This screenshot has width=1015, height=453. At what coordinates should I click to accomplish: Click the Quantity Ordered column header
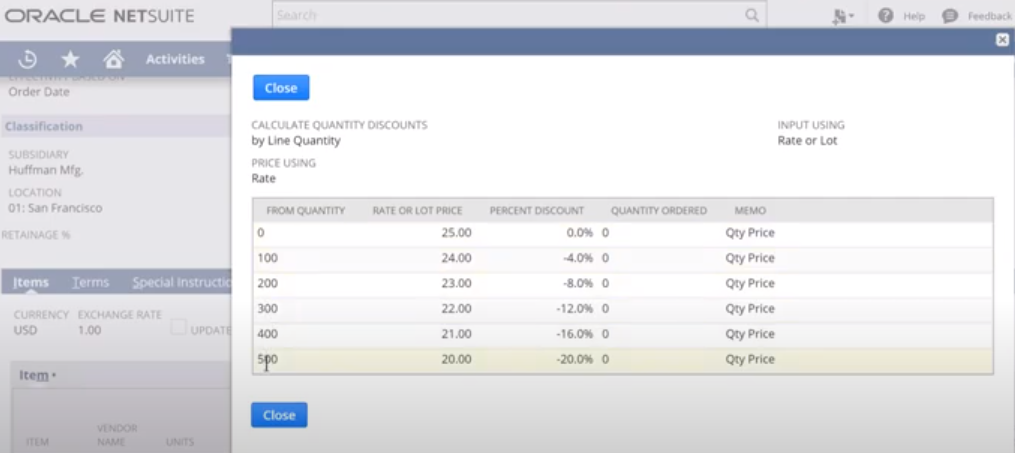pos(659,210)
